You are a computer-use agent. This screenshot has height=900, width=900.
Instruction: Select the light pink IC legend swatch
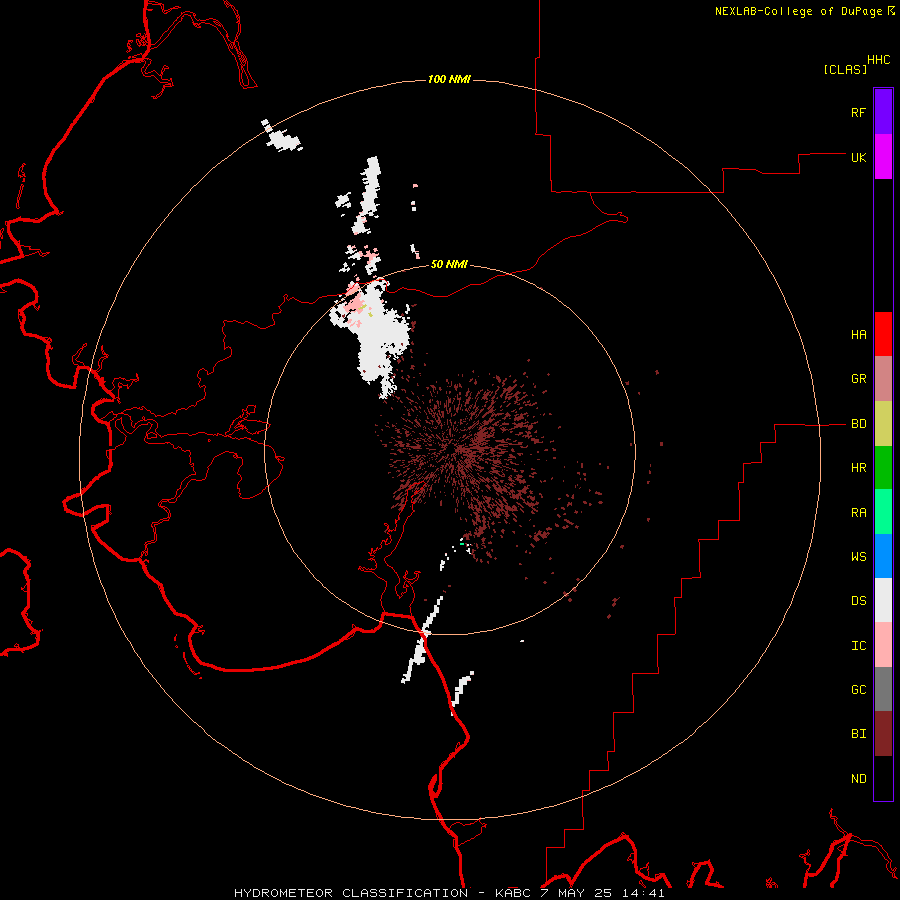[x=883, y=645]
